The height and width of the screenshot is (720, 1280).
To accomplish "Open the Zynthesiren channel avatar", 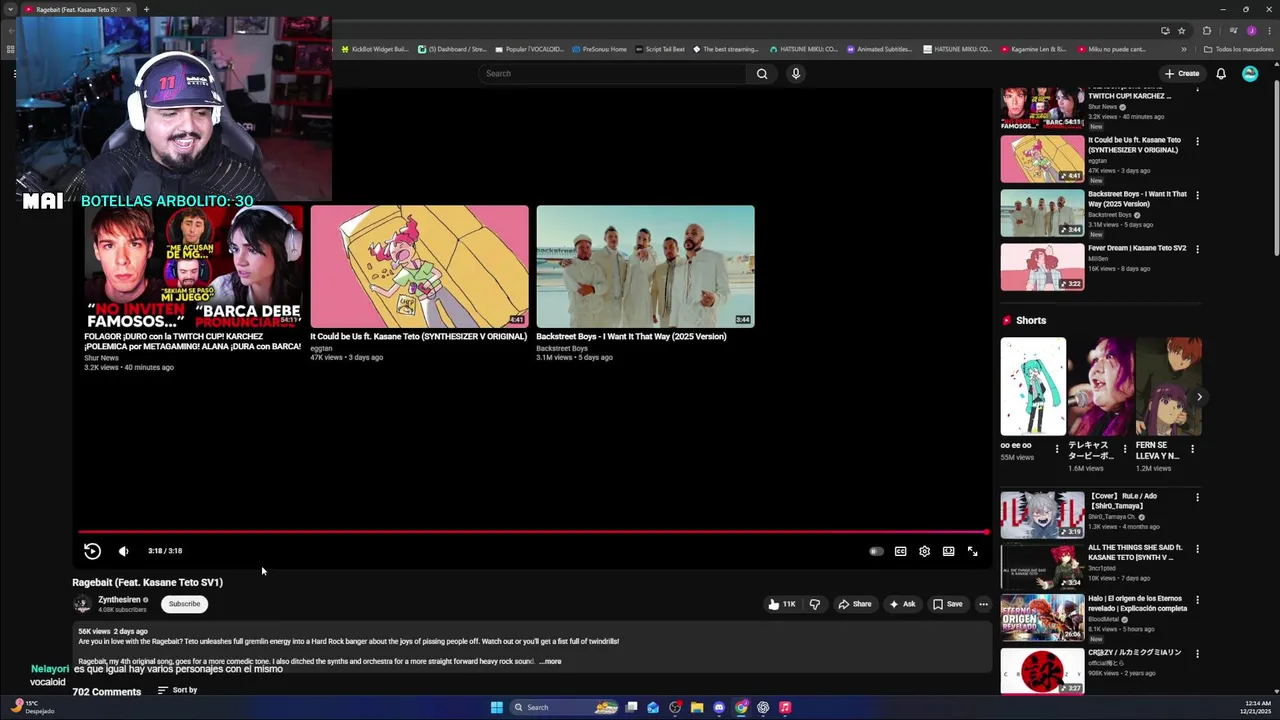I will pos(82,604).
